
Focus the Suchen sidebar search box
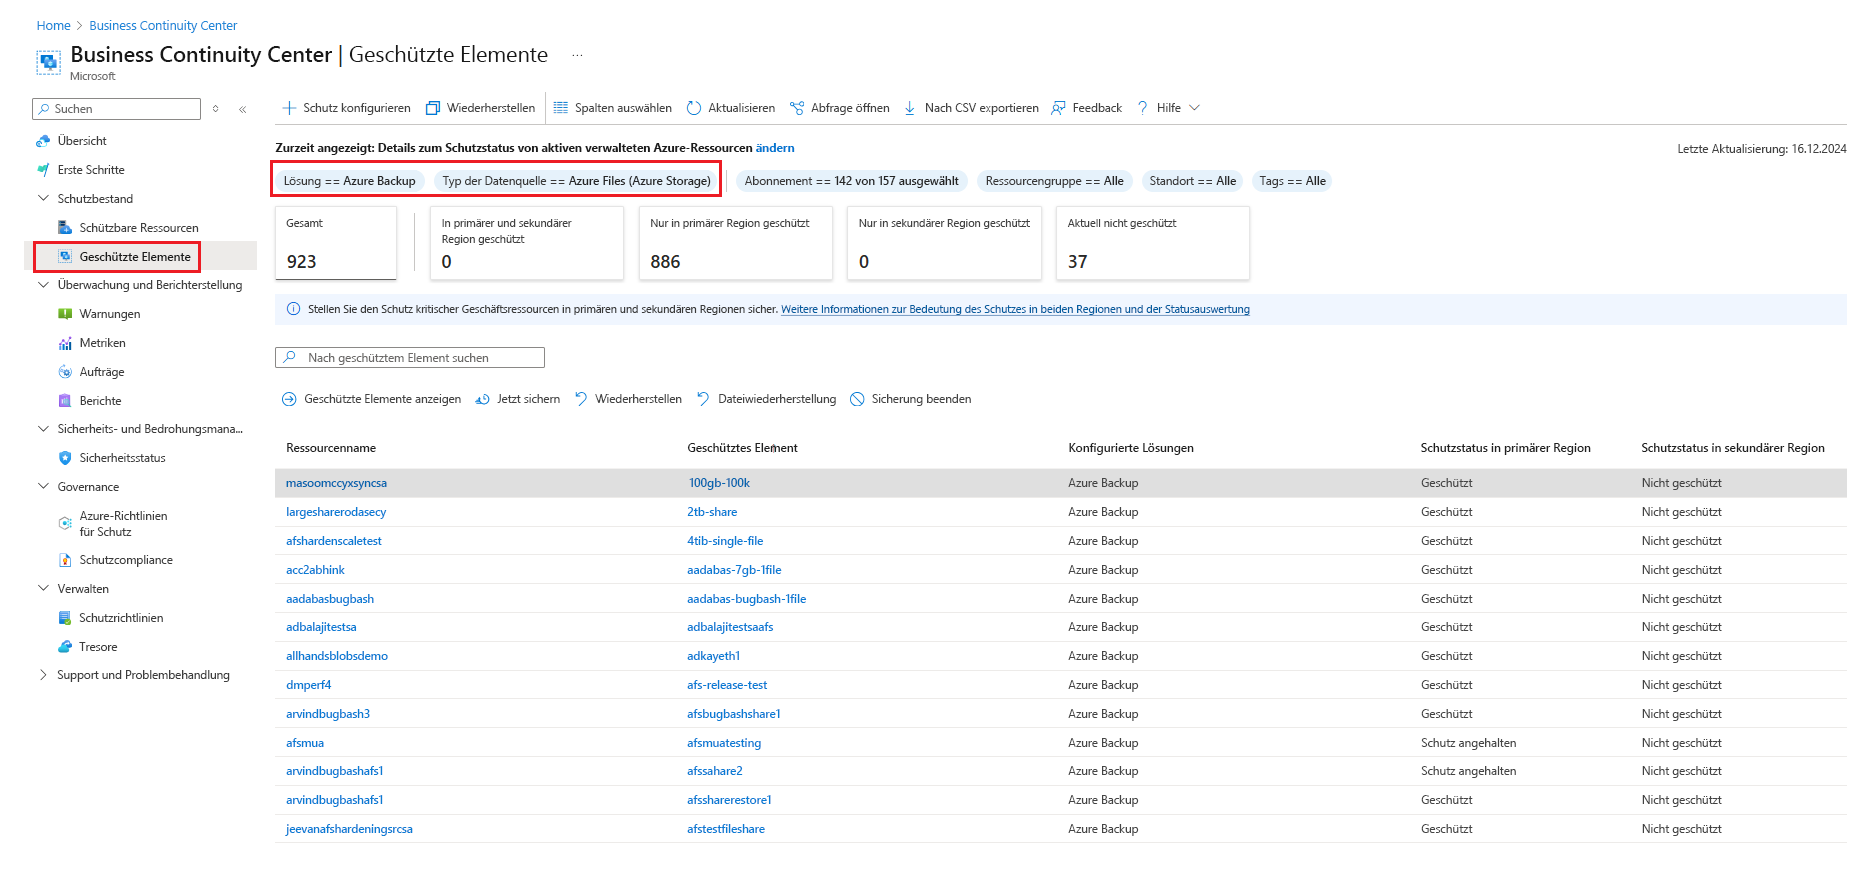pos(117,109)
